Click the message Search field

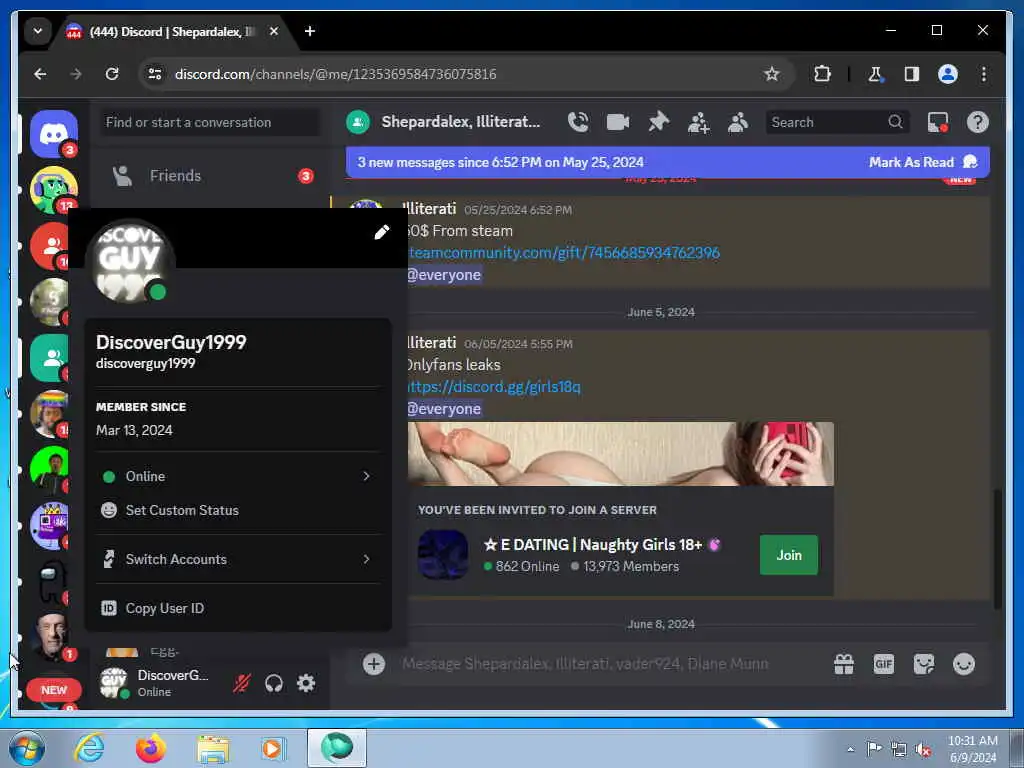[837, 122]
